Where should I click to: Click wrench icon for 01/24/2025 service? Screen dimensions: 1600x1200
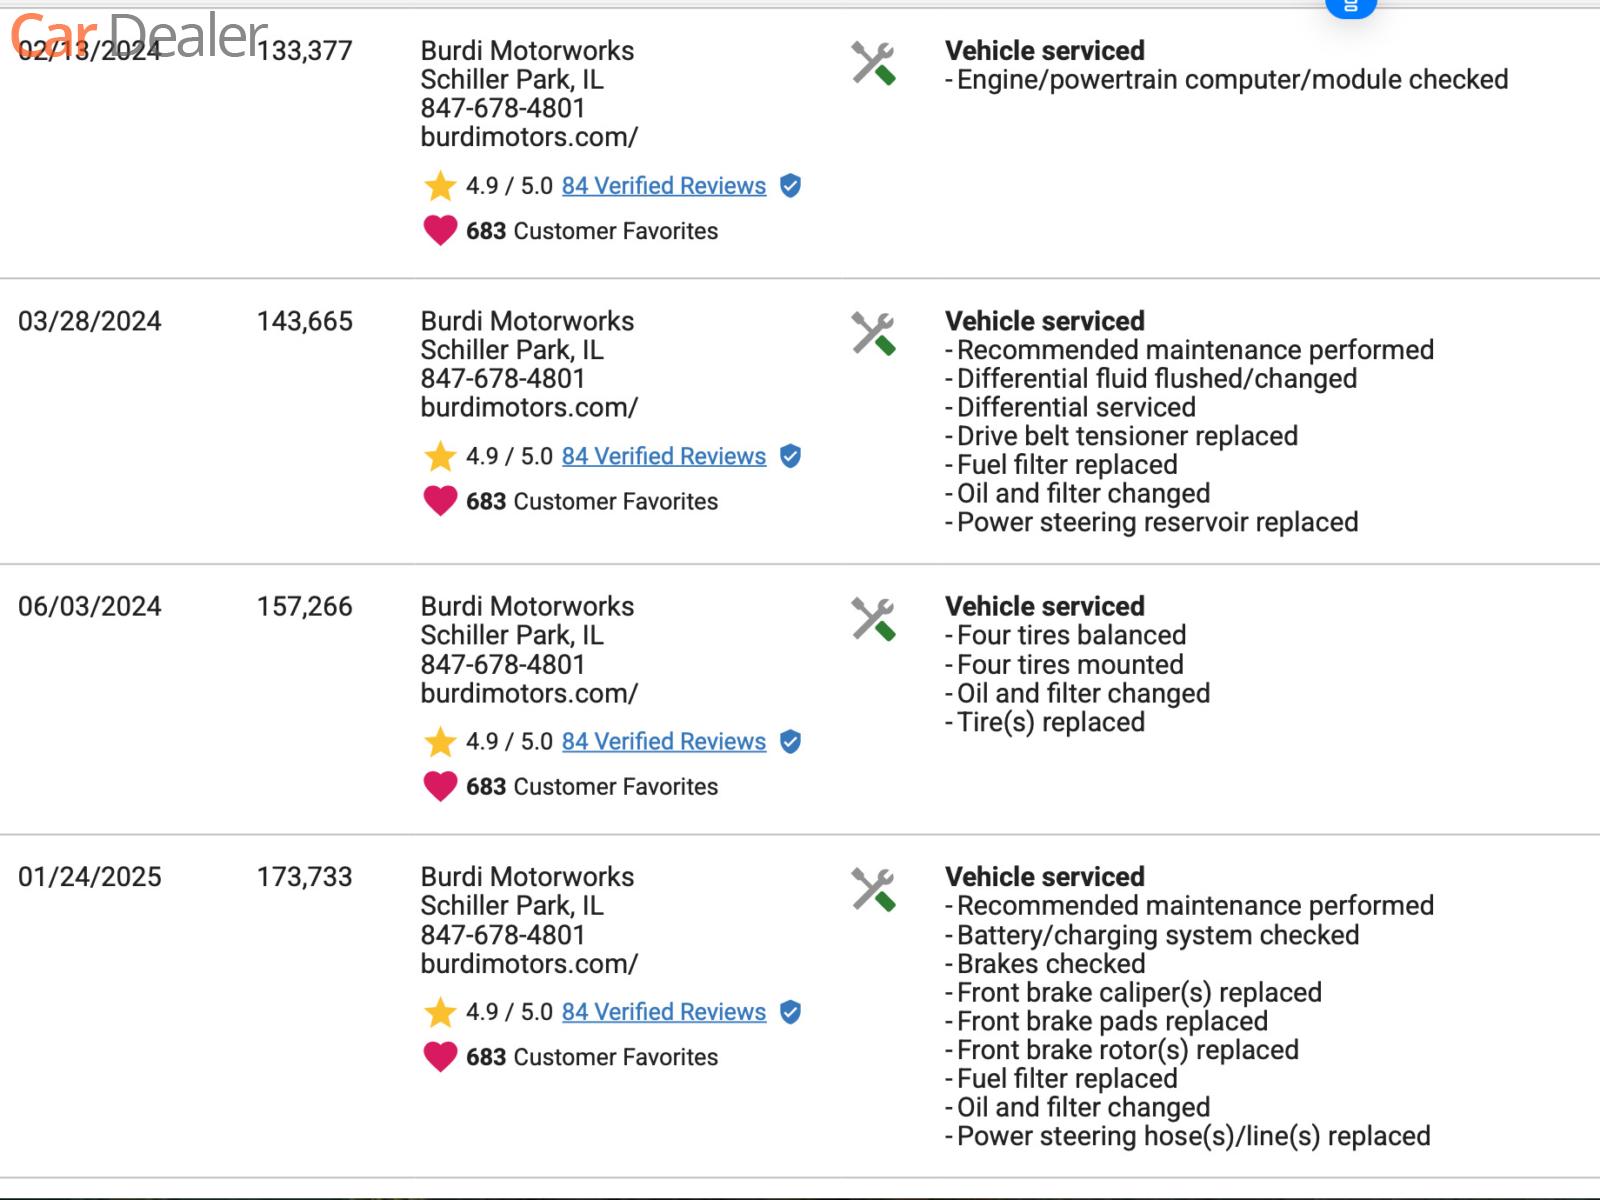(x=873, y=889)
